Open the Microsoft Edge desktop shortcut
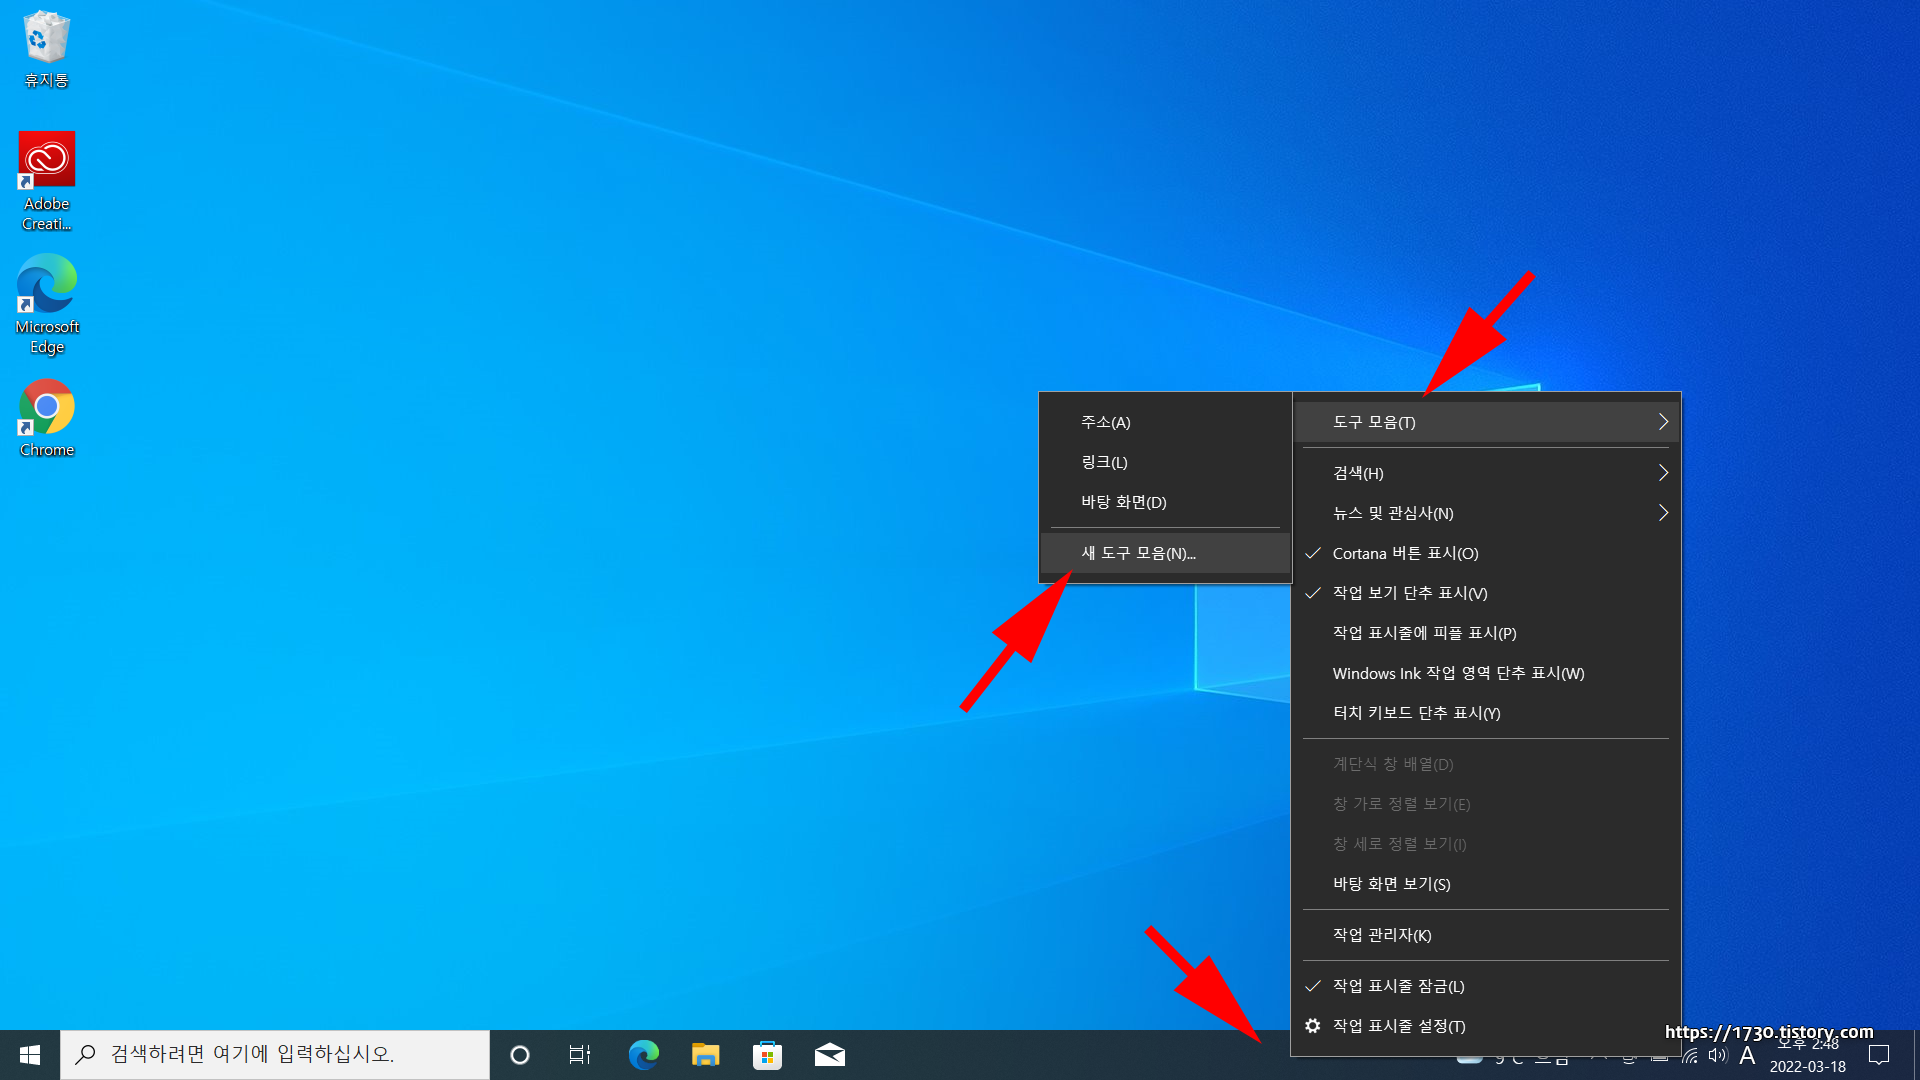 point(46,284)
